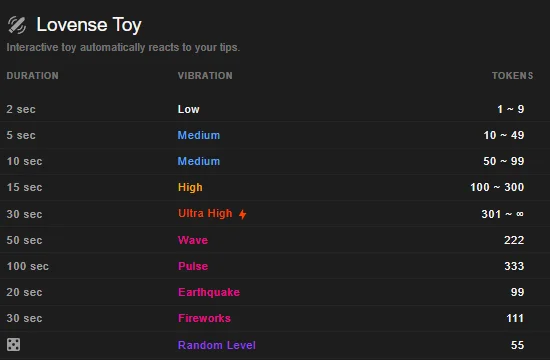Viewport: 550px width, 360px height.
Task: Click the DURATION column header
Action: click(x=33, y=76)
